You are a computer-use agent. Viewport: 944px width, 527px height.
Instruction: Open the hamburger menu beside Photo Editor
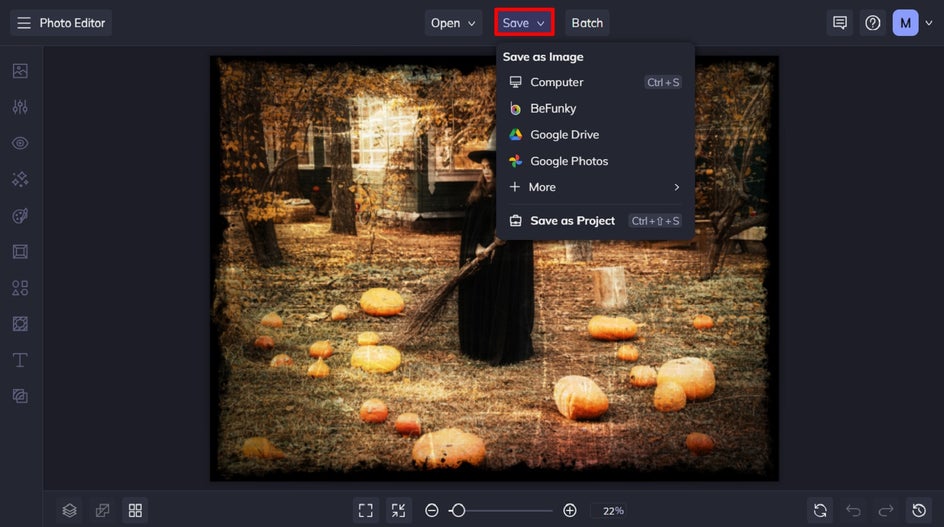pos(23,23)
